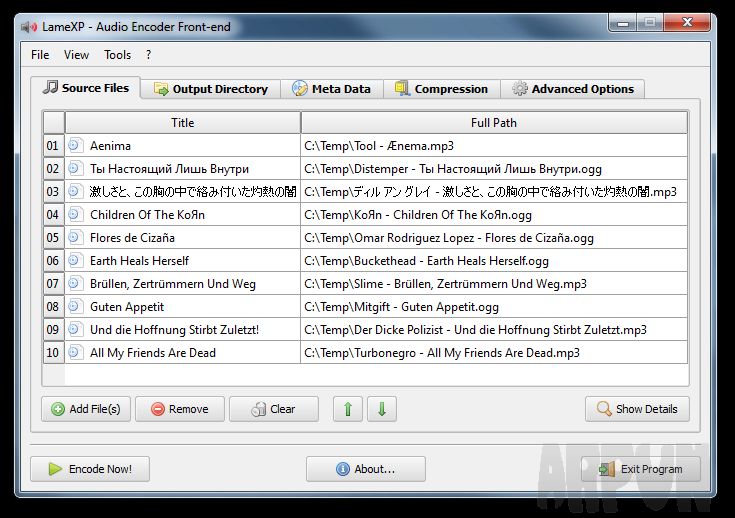Click the green move-up arrow button
The height and width of the screenshot is (518, 735).
tap(347, 409)
